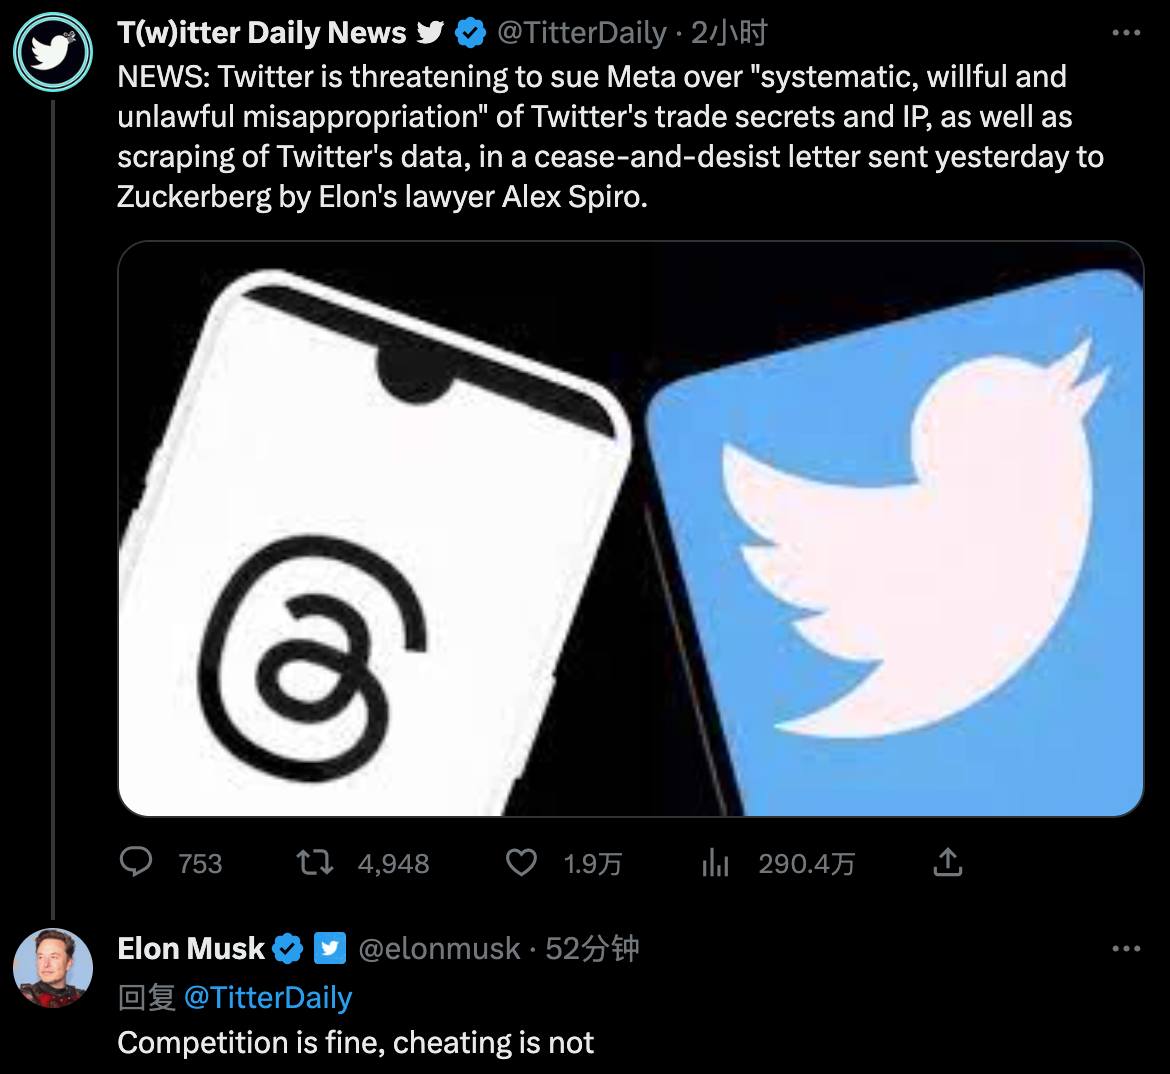This screenshot has height=1074, width=1170.
Task: Click the @TitterDaily mention in the reply
Action: (268, 997)
